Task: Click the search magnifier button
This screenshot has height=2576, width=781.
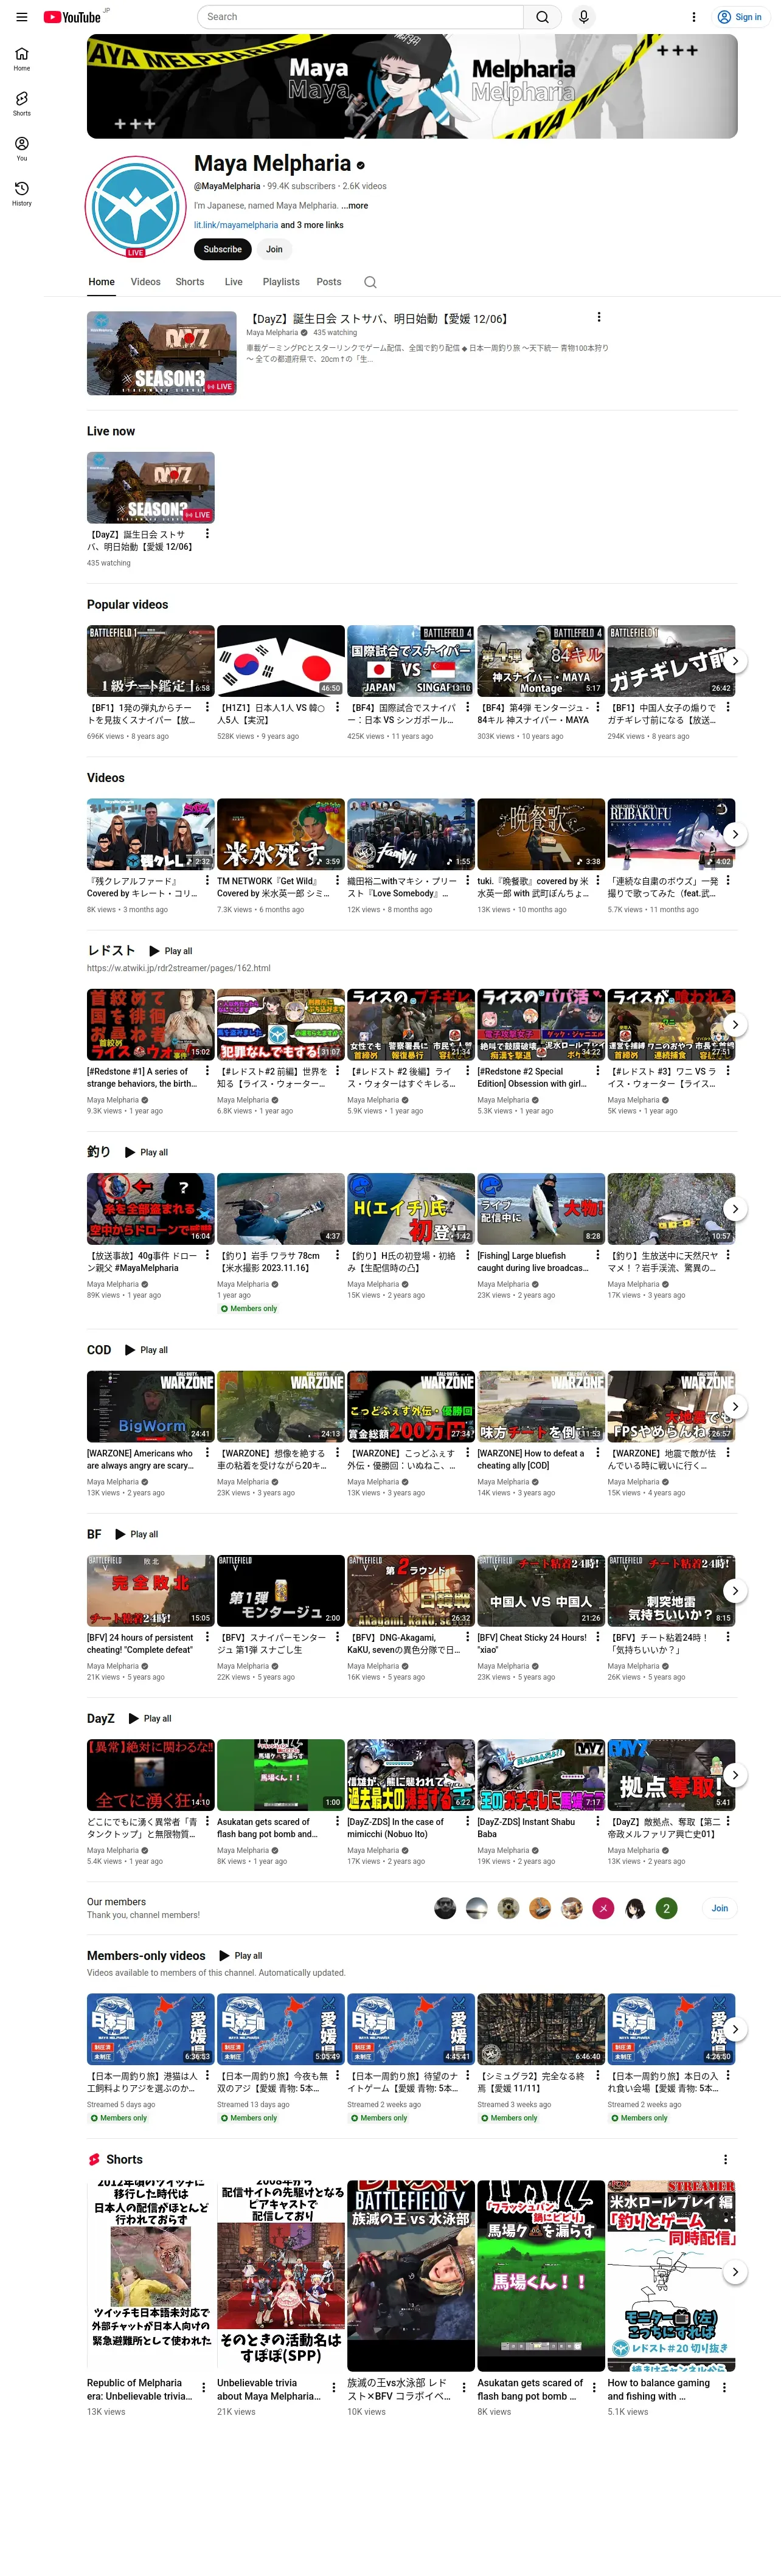Action: click(542, 17)
